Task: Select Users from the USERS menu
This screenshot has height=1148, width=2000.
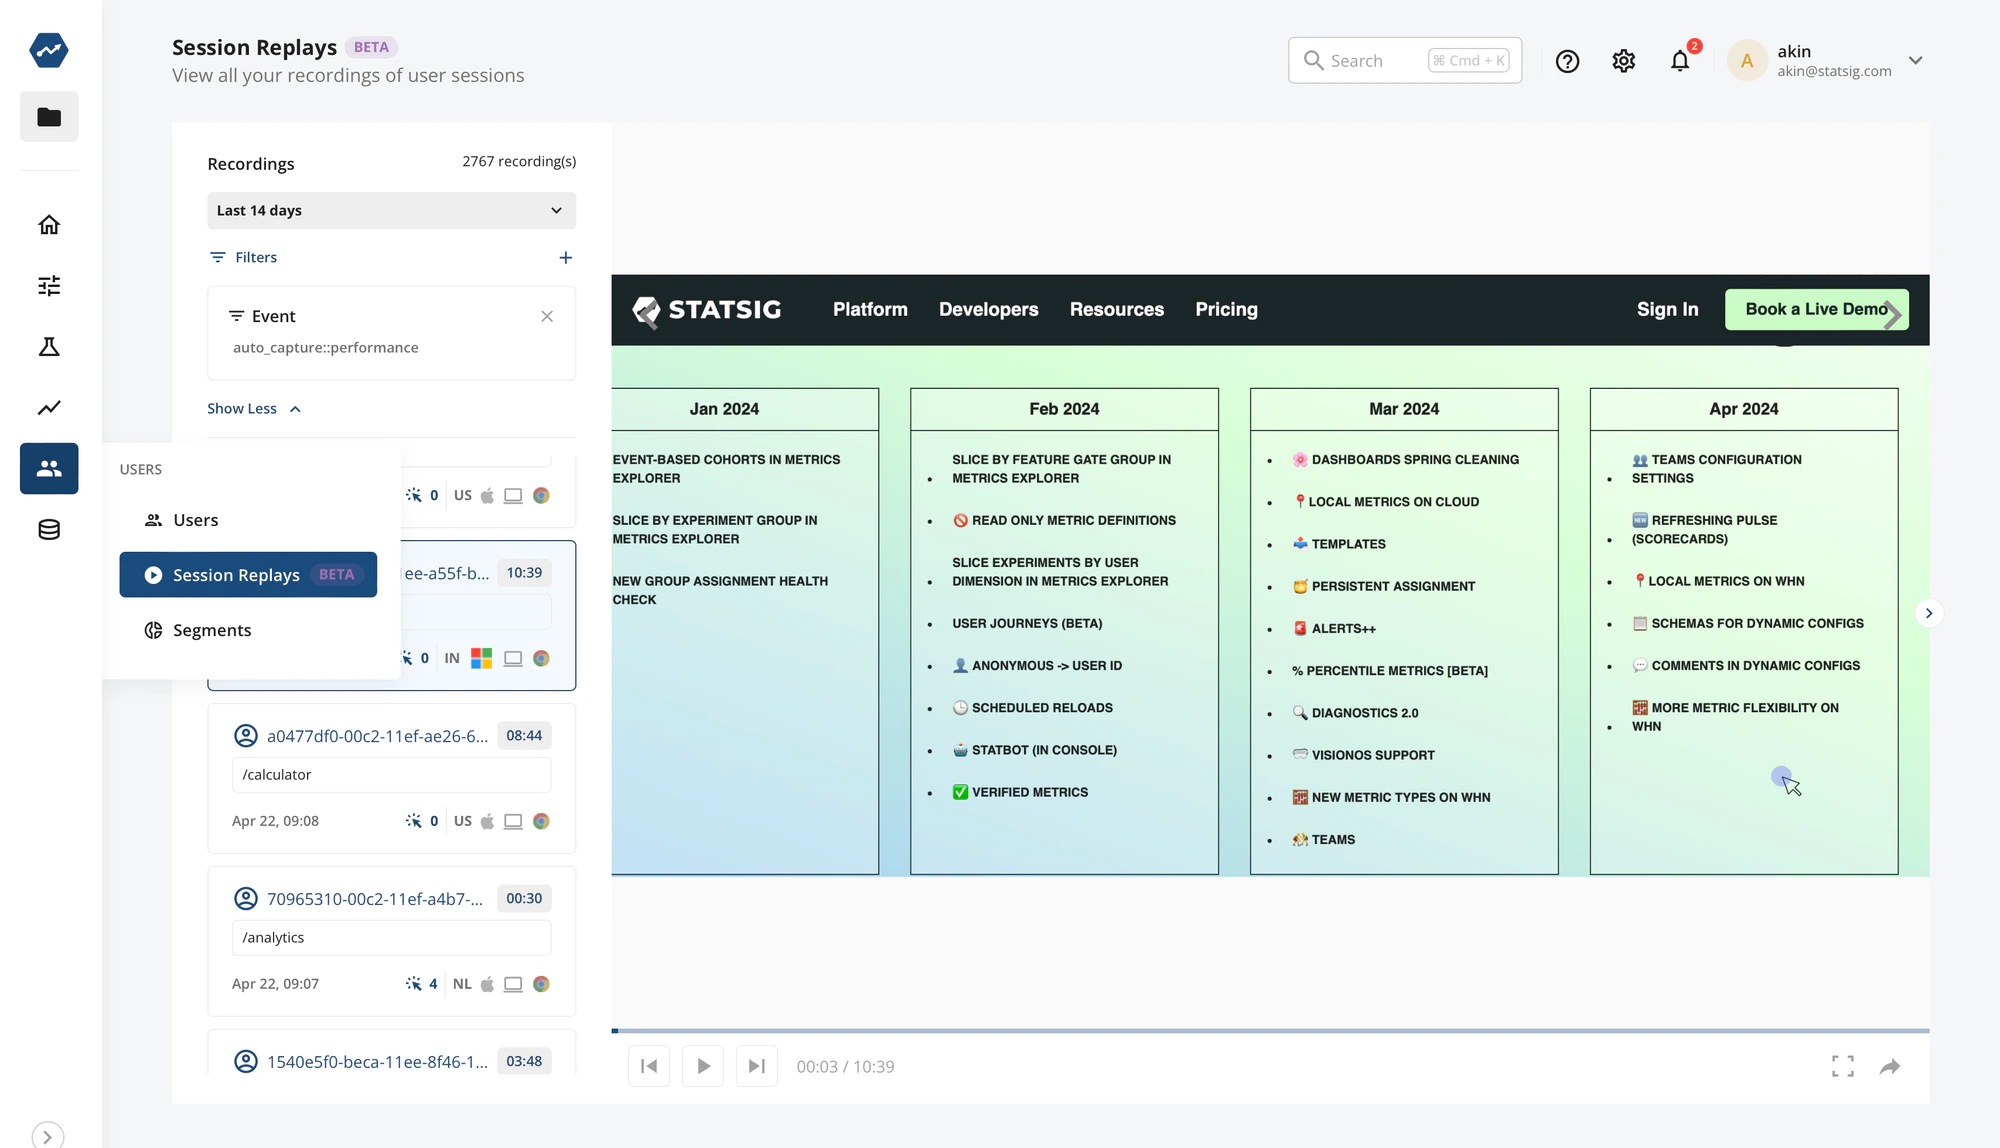Action: [195, 519]
